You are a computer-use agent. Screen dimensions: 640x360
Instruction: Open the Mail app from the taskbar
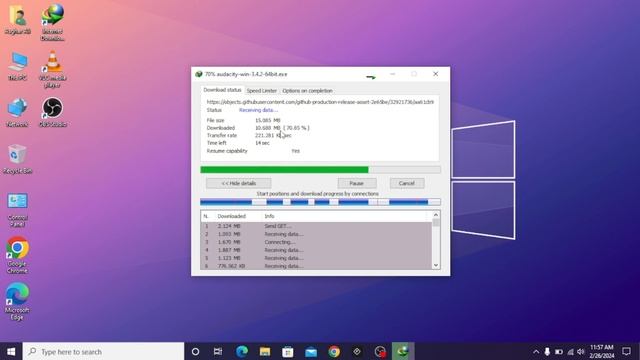point(311,351)
